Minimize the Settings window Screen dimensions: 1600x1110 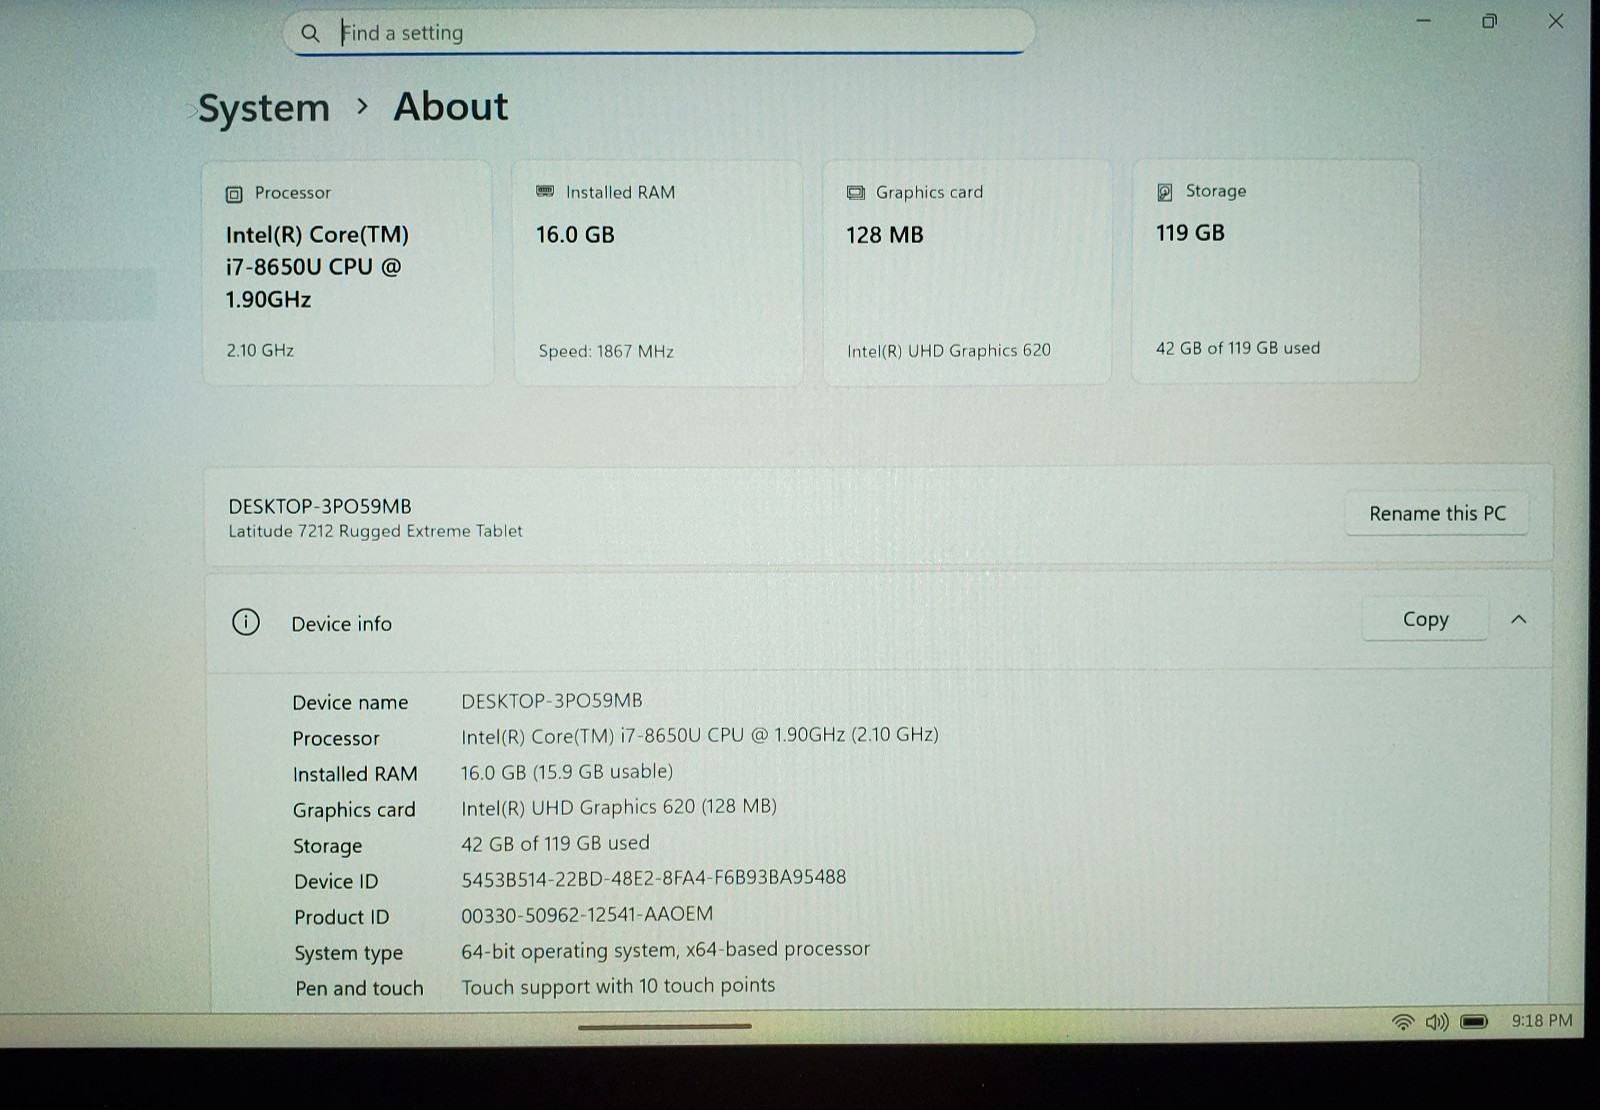pos(1423,21)
